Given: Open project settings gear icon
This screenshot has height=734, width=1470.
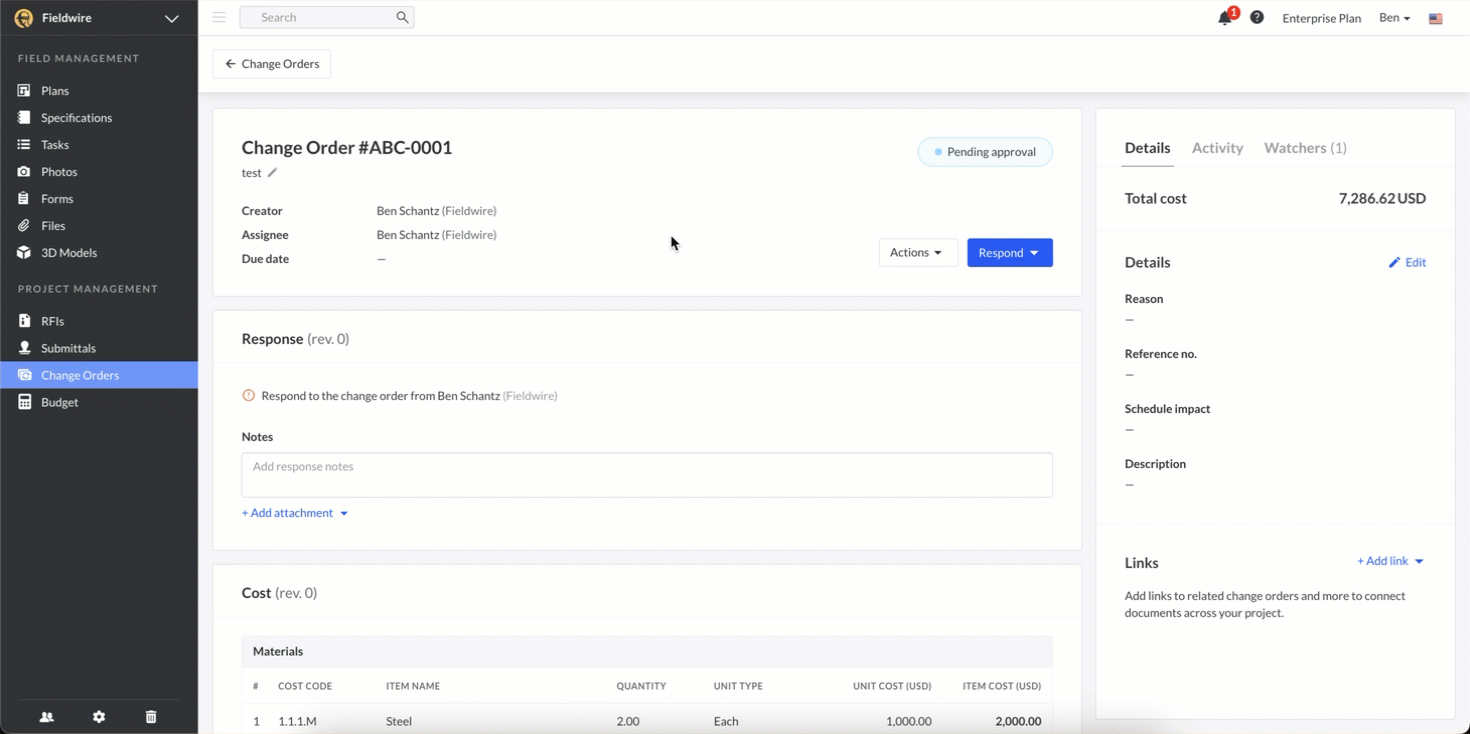Looking at the screenshot, I should [99, 717].
